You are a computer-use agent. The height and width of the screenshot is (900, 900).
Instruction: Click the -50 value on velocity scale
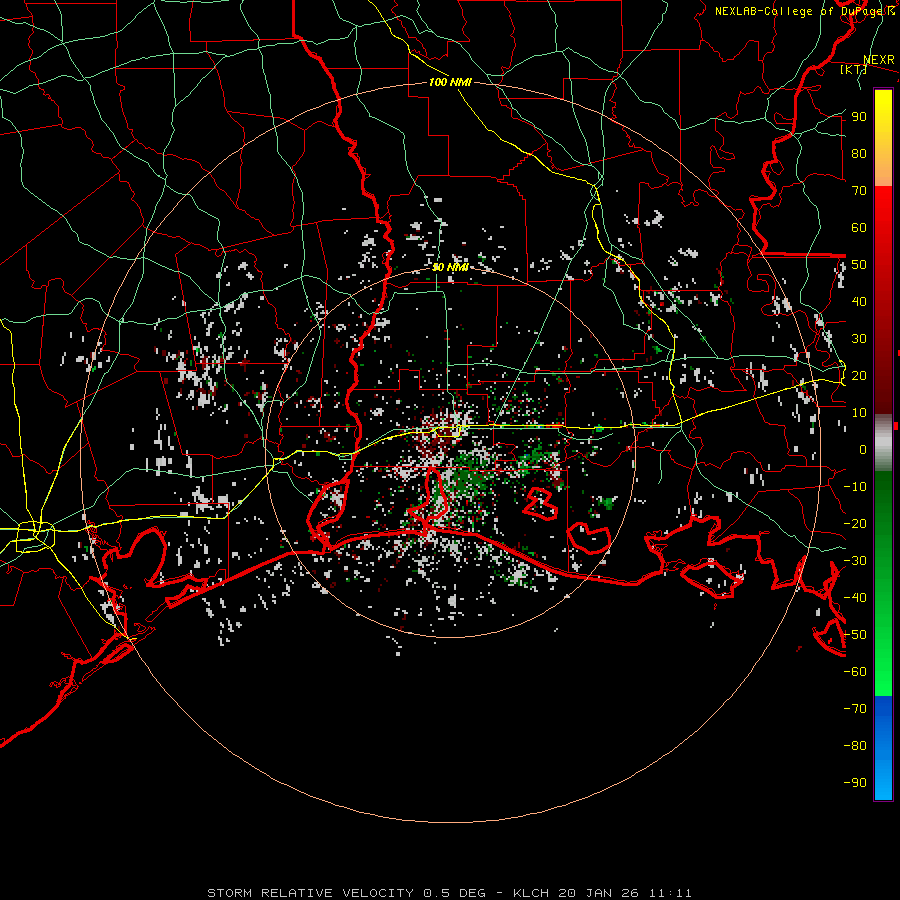[x=855, y=635]
